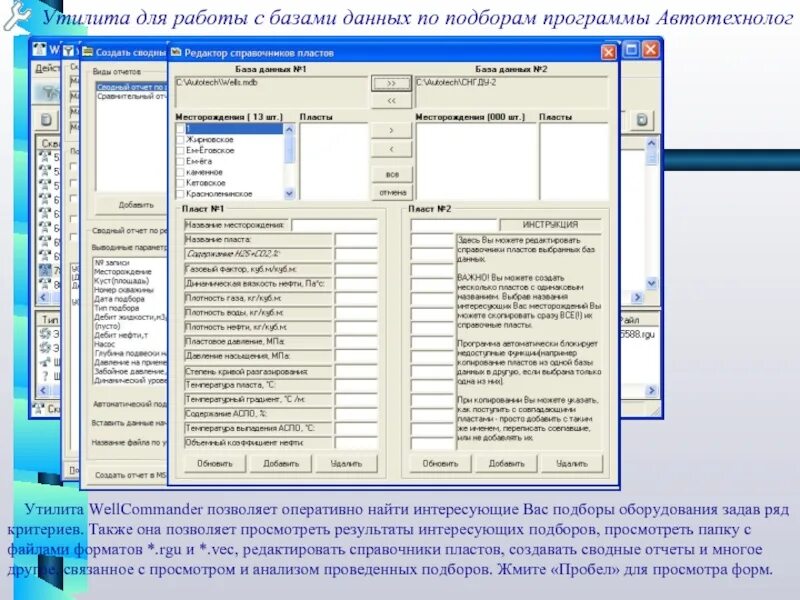
Task: Select Сравнительный отчет in Виды отчетов list
Action: tap(132, 96)
